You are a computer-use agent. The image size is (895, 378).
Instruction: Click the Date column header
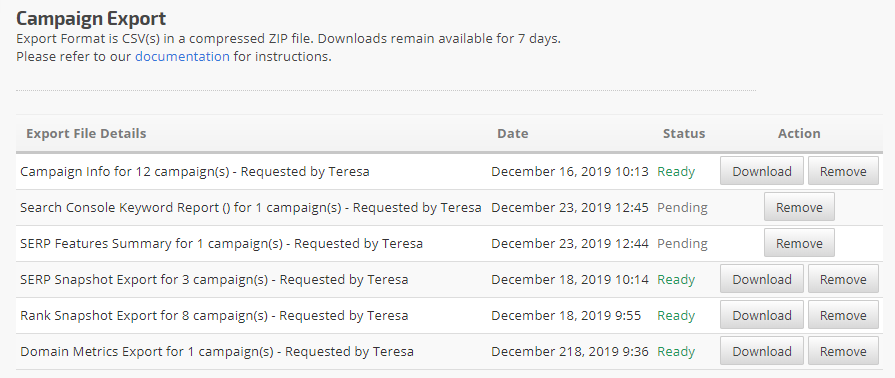pos(513,134)
